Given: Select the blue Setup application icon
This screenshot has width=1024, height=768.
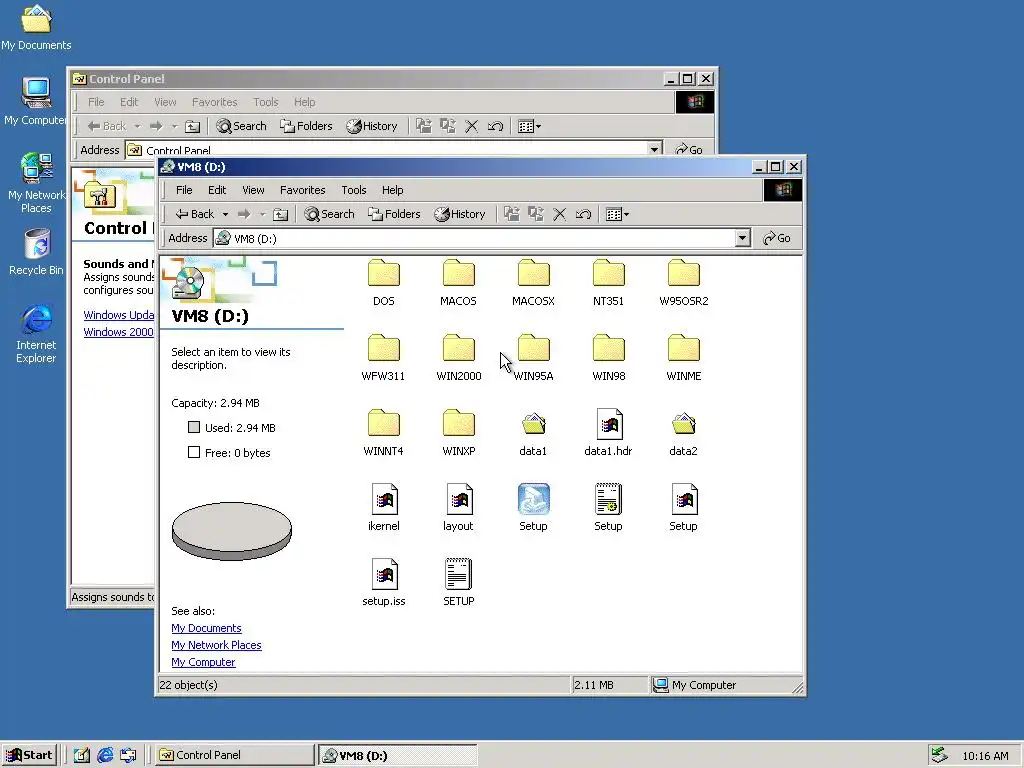Looking at the screenshot, I should (x=534, y=507).
